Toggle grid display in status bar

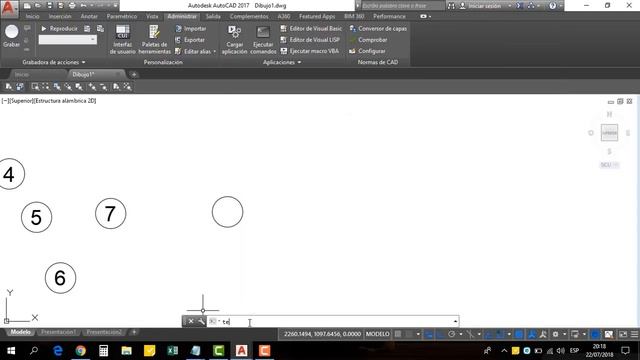pyautogui.click(x=398, y=334)
